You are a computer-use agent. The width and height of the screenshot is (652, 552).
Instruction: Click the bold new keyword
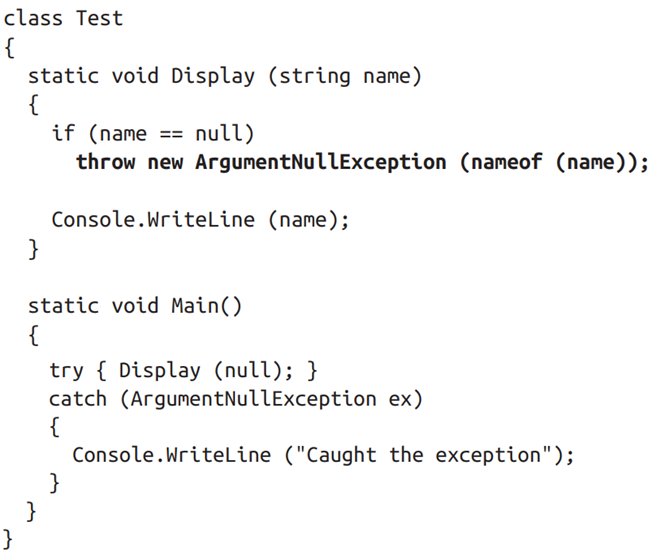pos(165,162)
